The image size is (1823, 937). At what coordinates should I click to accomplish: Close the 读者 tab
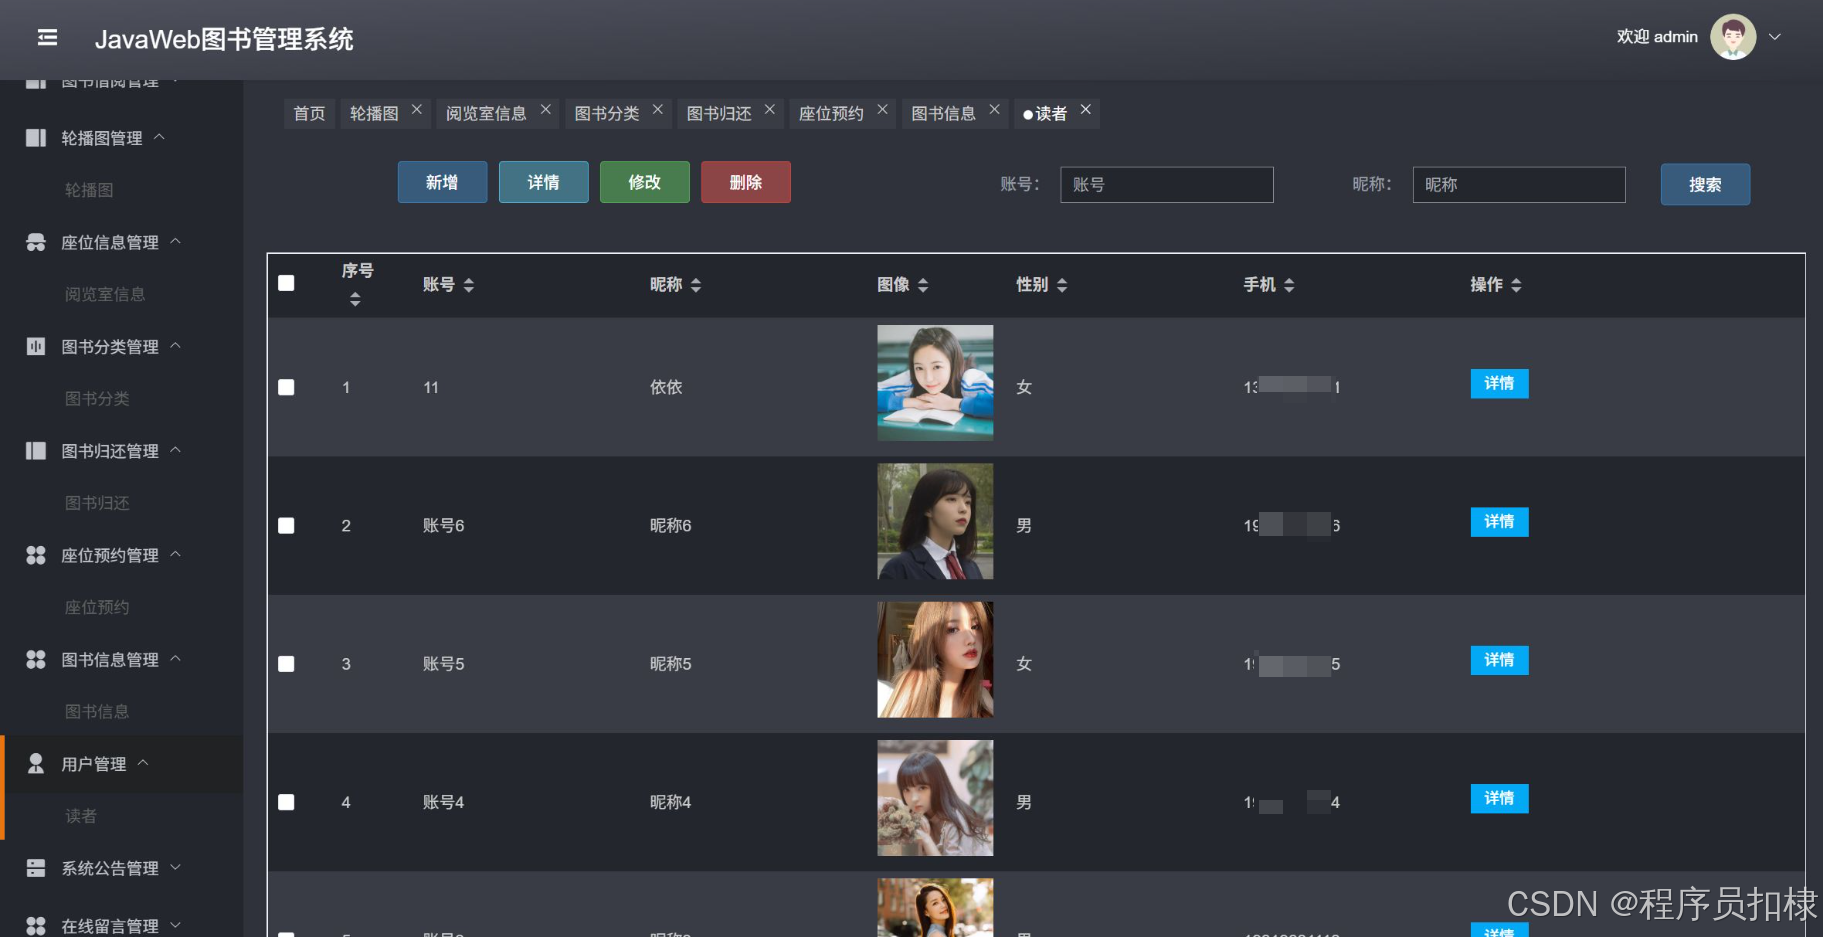[x=1086, y=109]
